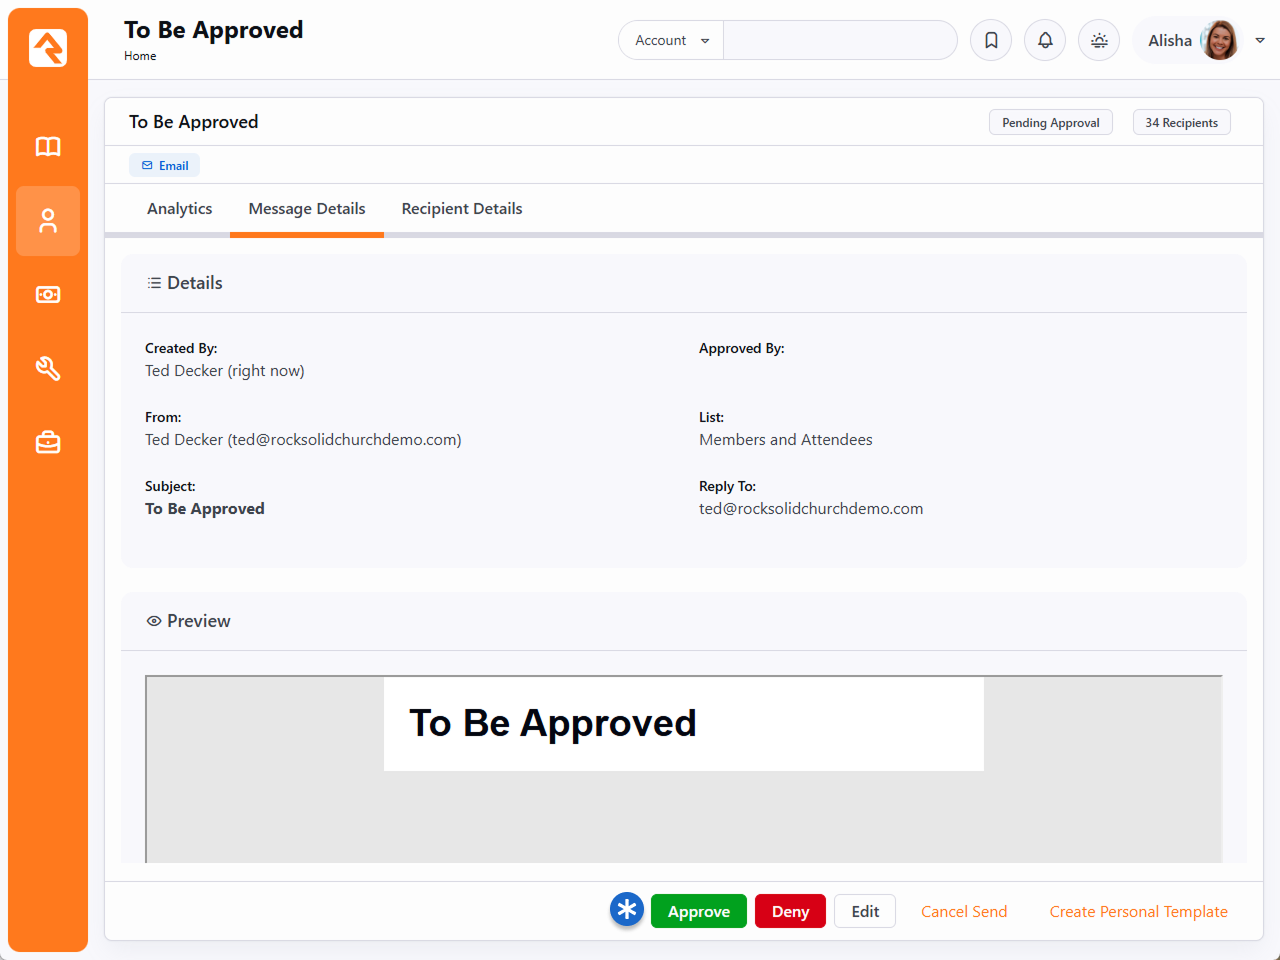This screenshot has height=960, width=1280.
Task: Click the search input field in header
Action: 840,40
